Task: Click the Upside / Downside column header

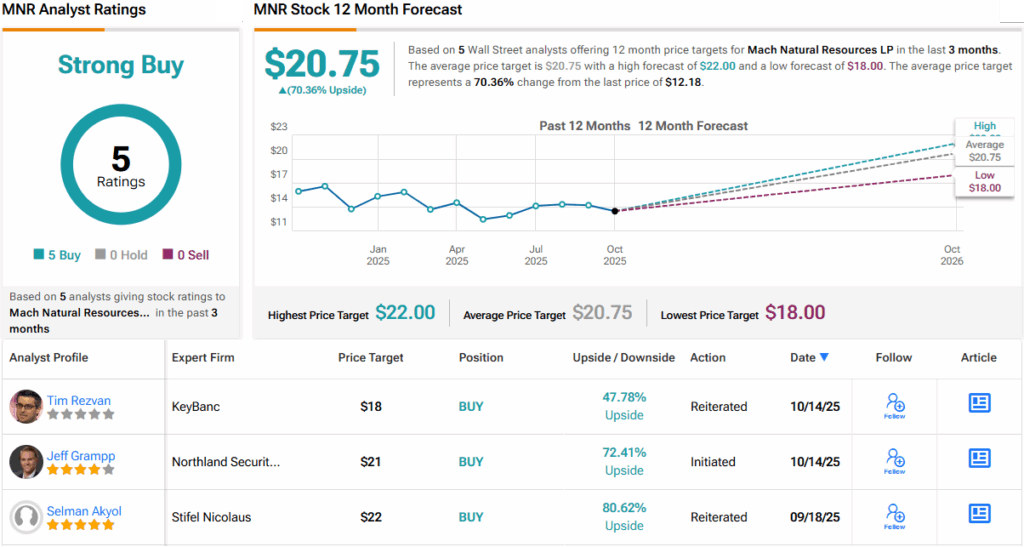Action: pos(623,358)
